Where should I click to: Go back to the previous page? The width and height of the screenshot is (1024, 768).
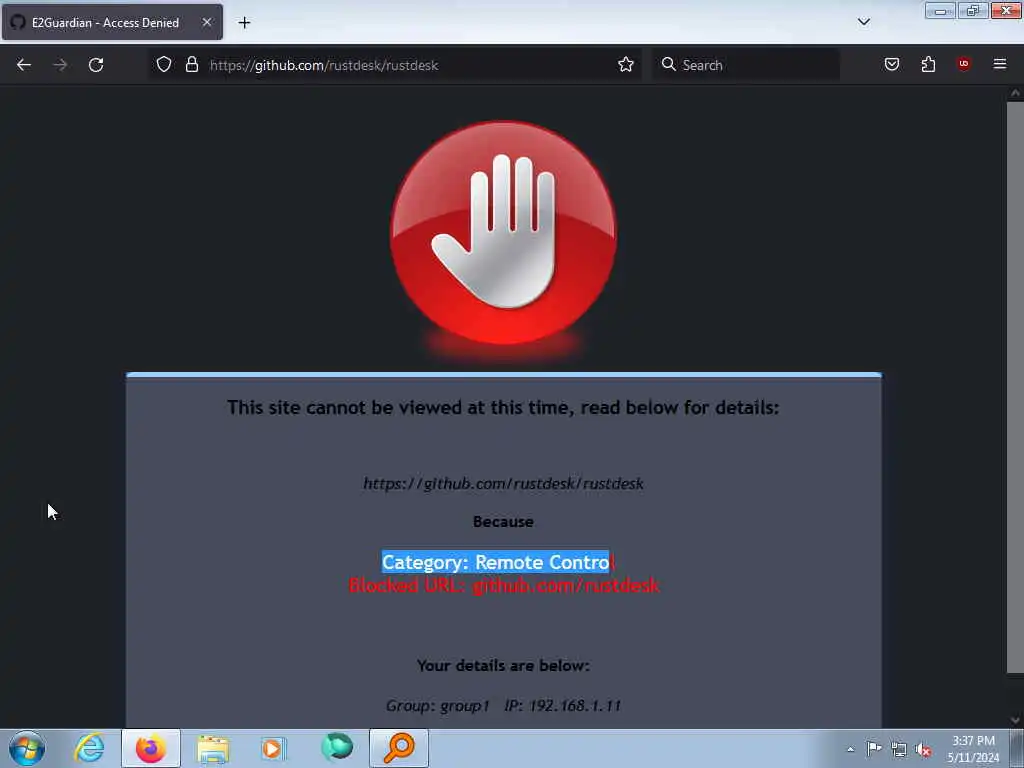(x=24, y=65)
